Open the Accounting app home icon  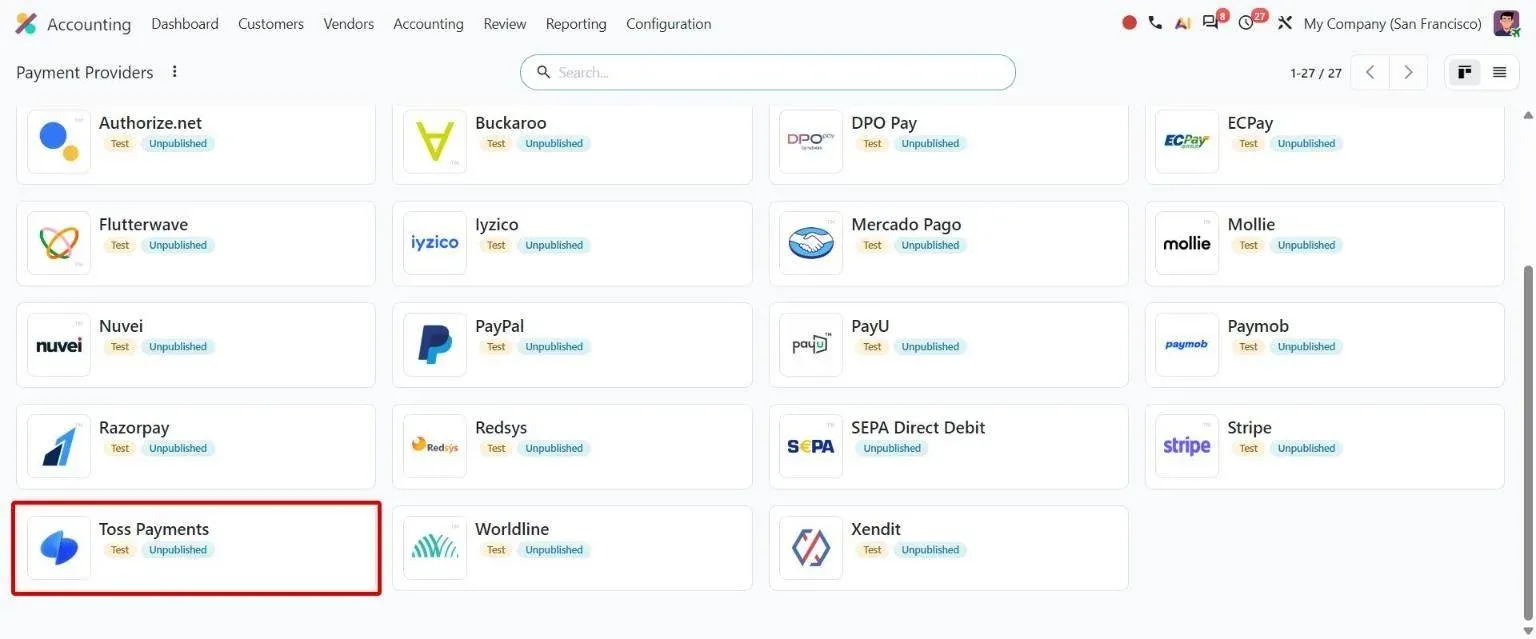pos(26,23)
